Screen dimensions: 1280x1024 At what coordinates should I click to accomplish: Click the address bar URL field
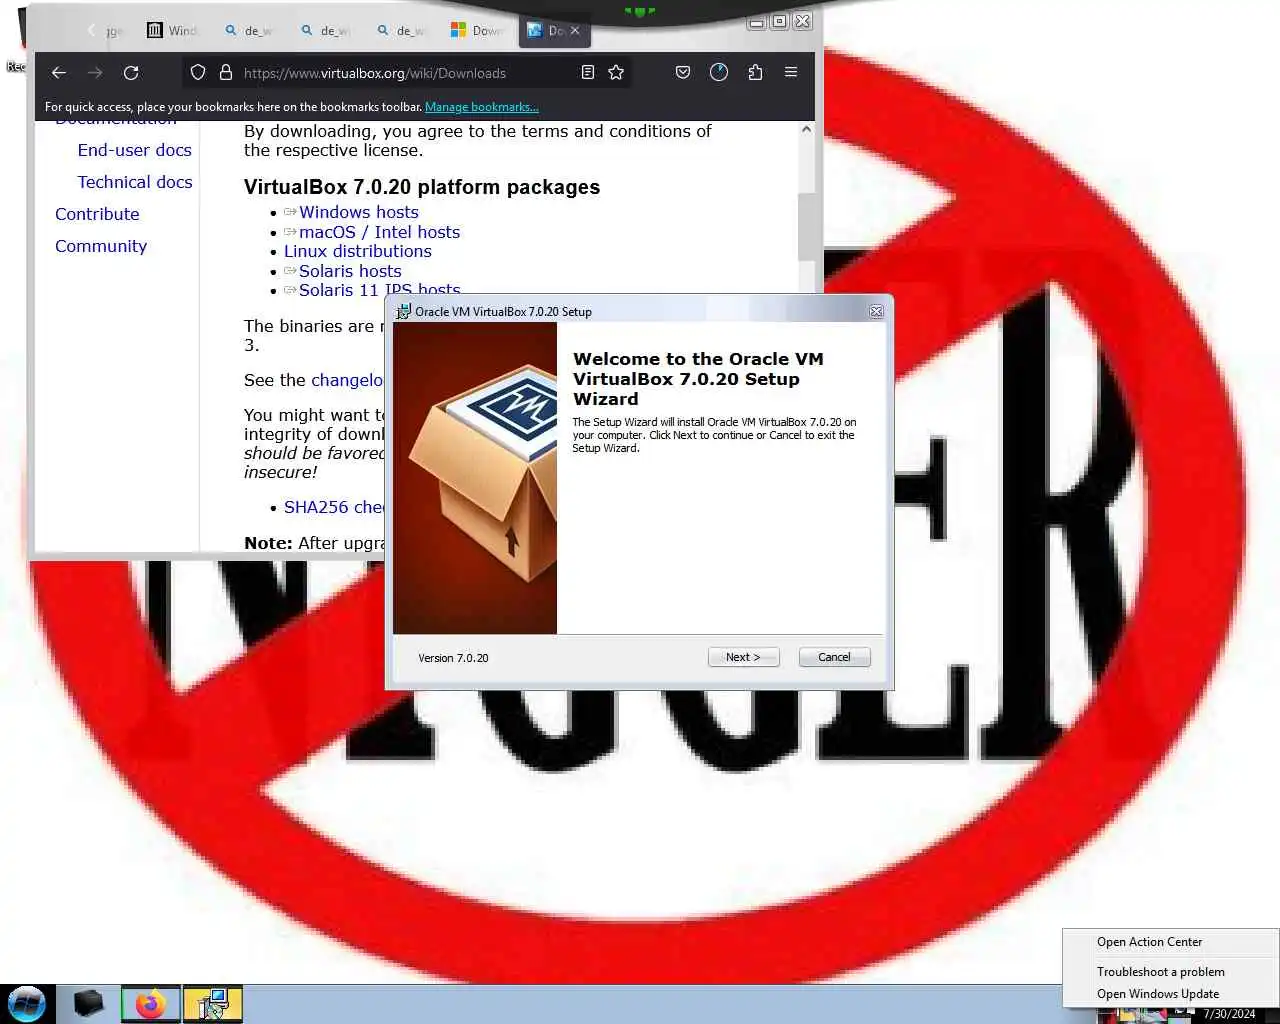pos(405,73)
